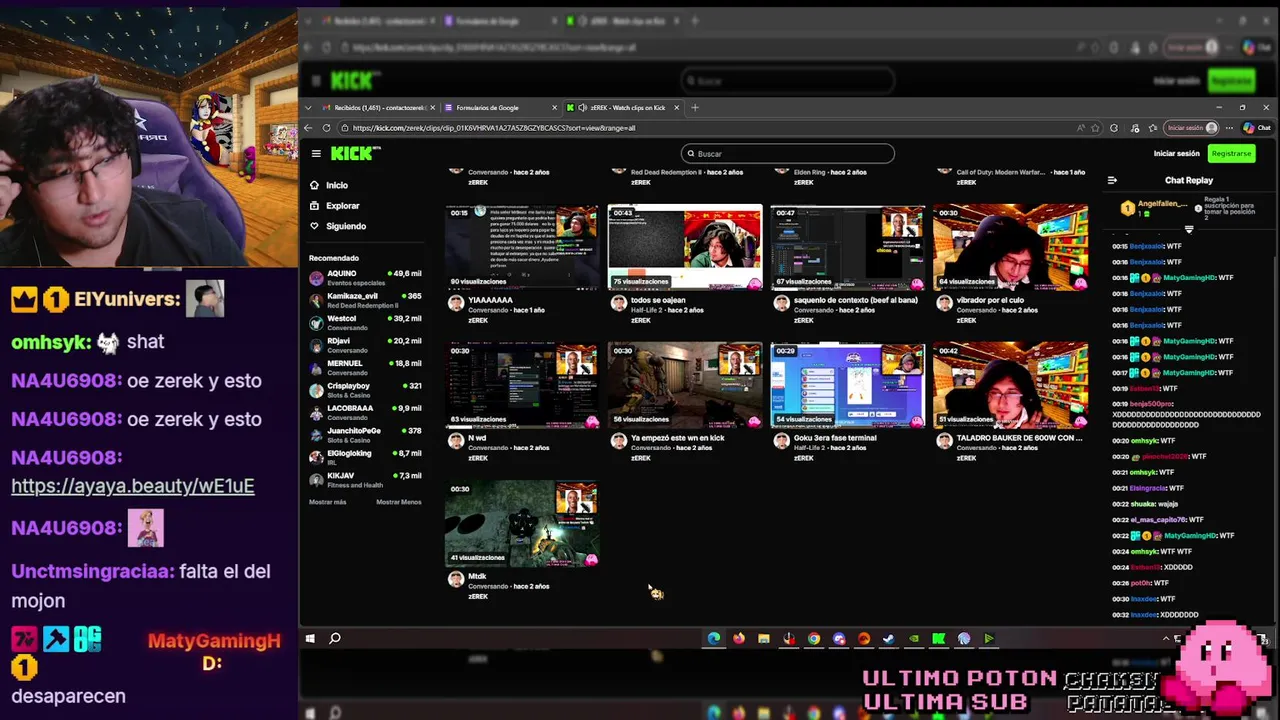Open File Explorer from the taskbar

(764, 638)
